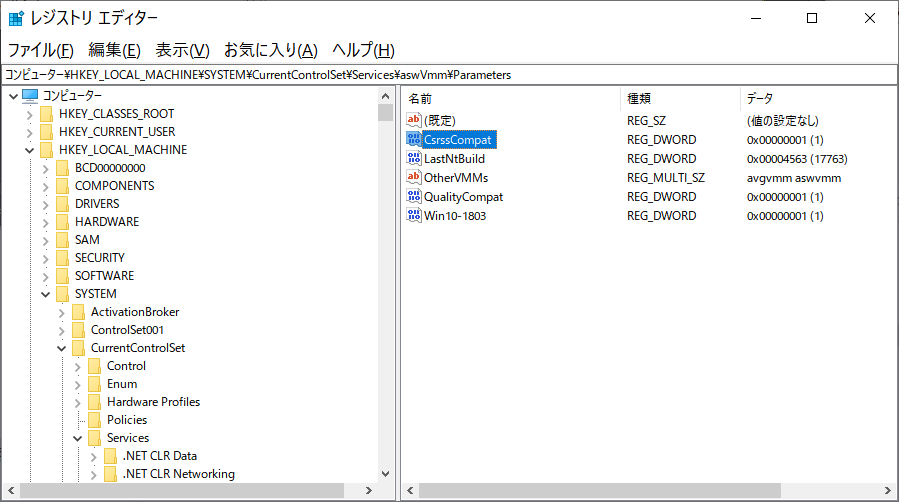Click the DWORD icon beside LastNtBuild
899x502 pixels.
[413, 158]
